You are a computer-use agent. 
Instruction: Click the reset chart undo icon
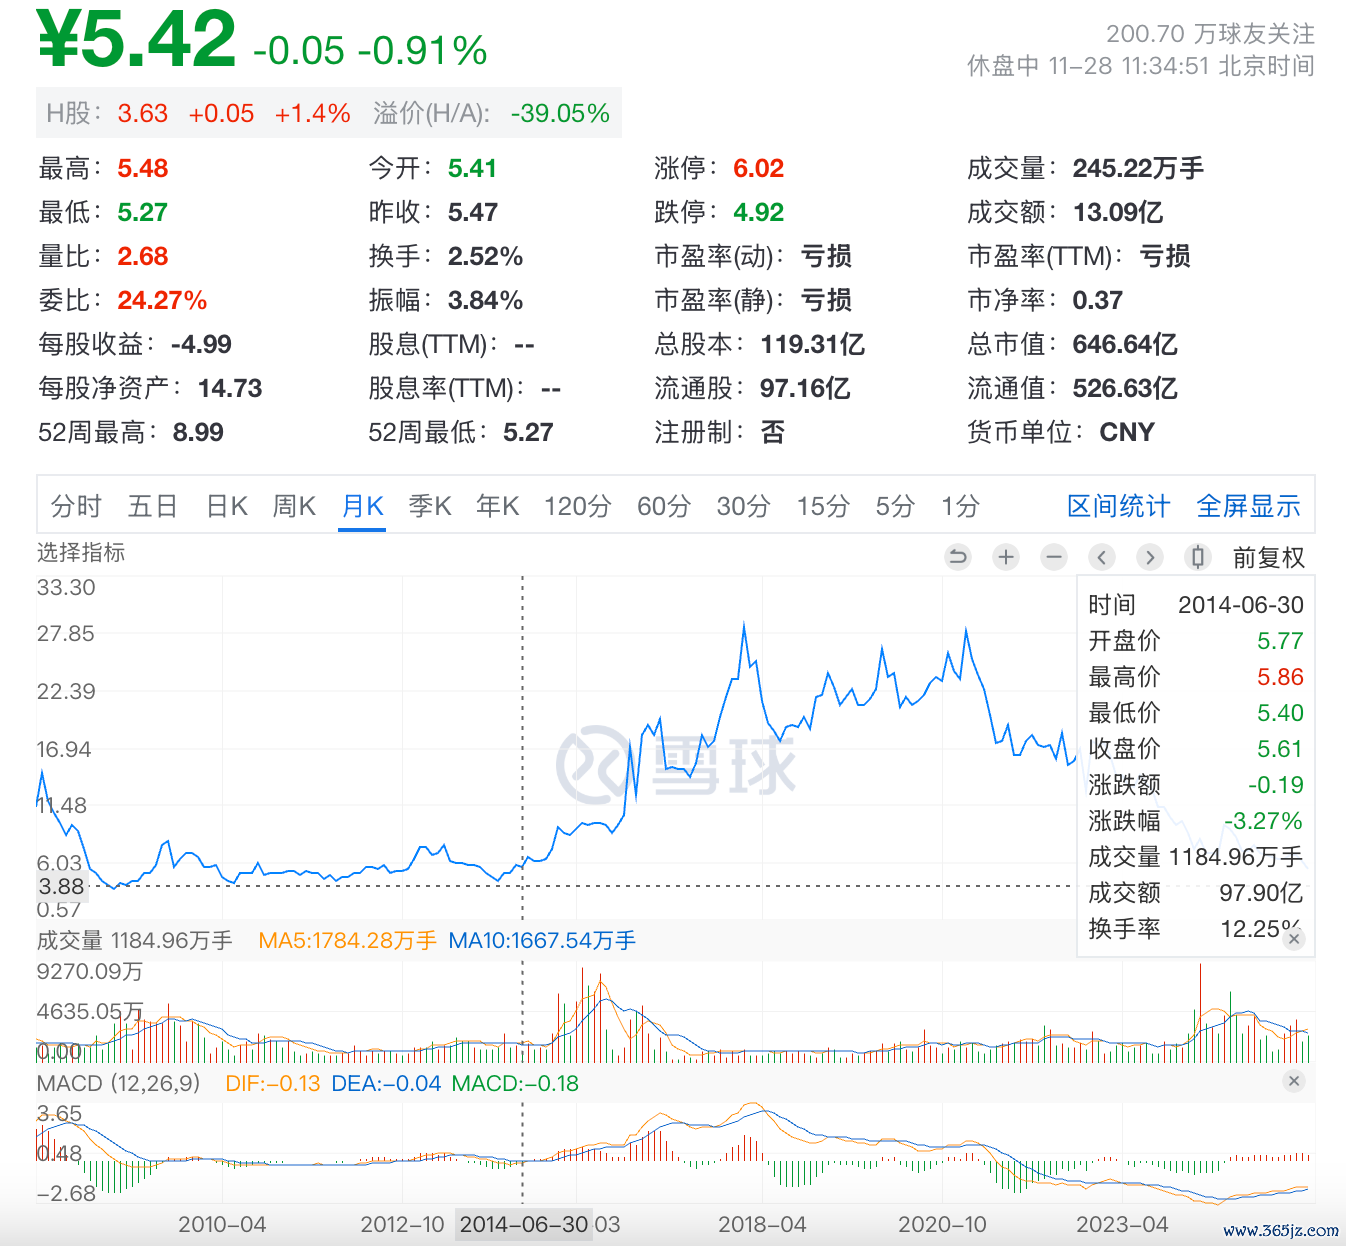point(958,557)
